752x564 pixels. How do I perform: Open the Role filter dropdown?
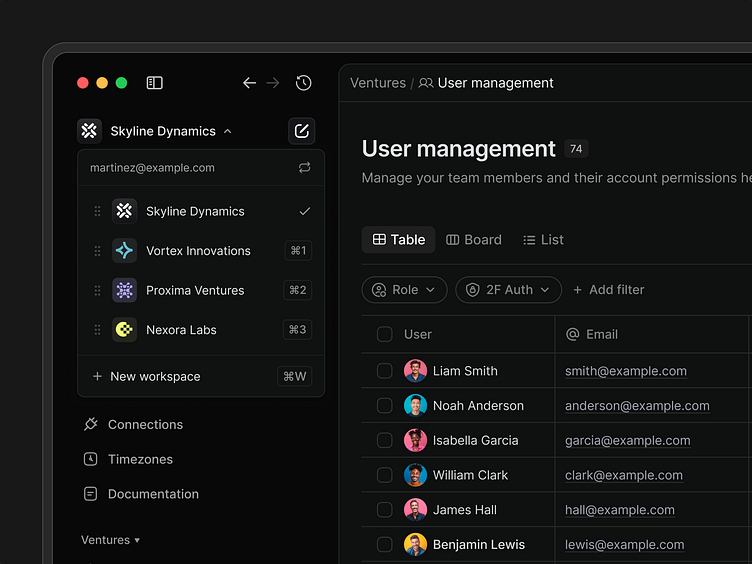(404, 290)
